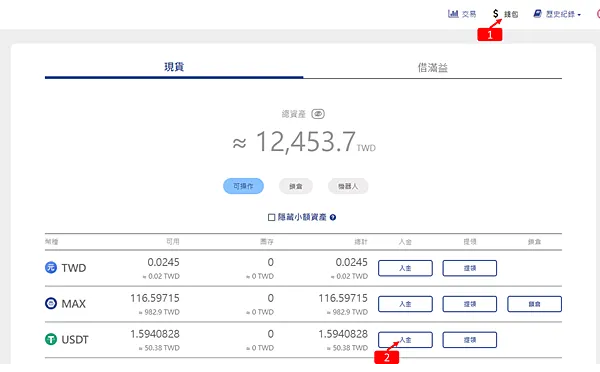Enable the 隱藏小額資產 checkbox
This screenshot has width=600, height=372.
pyautogui.click(x=271, y=217)
